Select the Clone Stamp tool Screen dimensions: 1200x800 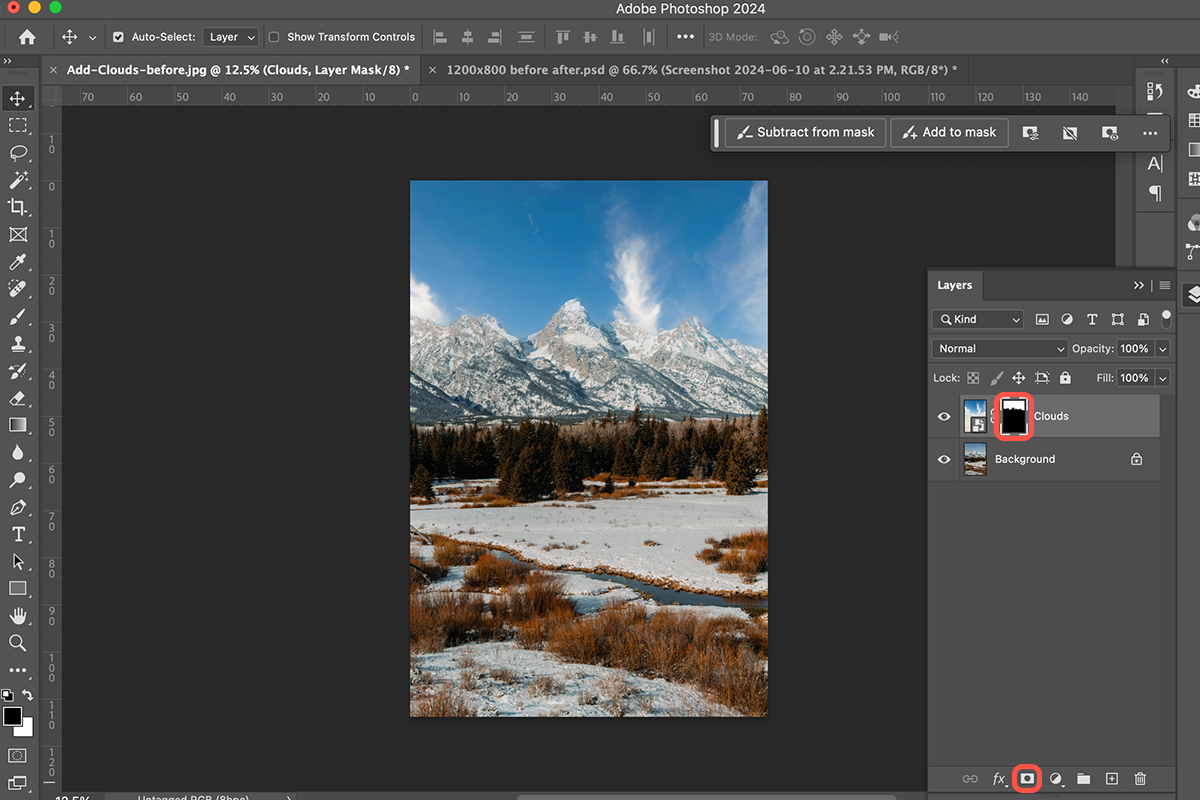(17, 343)
